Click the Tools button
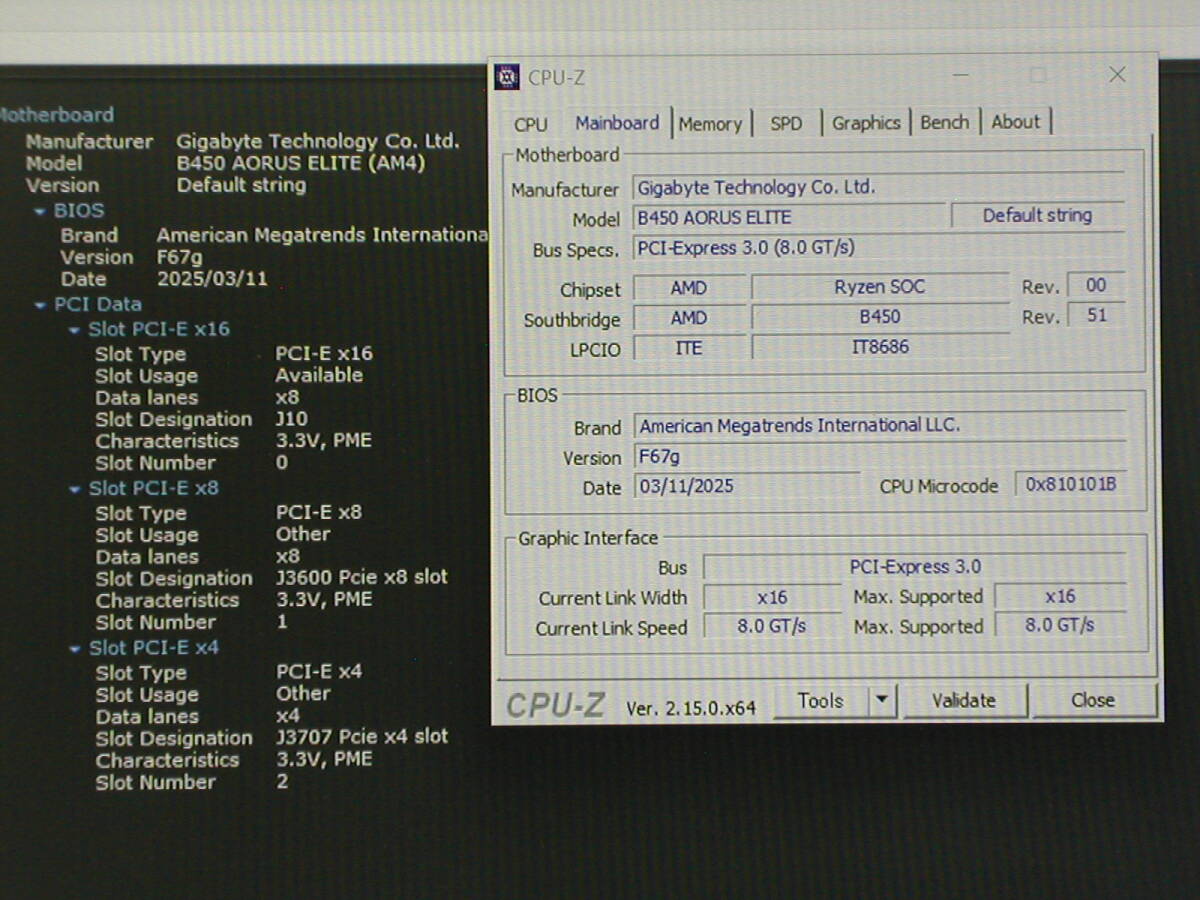 [x=821, y=701]
